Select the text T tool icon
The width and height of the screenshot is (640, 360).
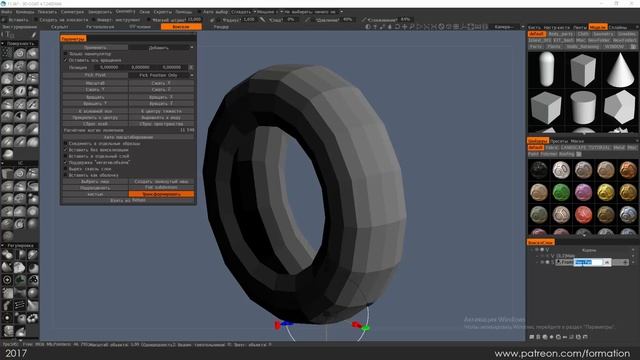point(7,35)
